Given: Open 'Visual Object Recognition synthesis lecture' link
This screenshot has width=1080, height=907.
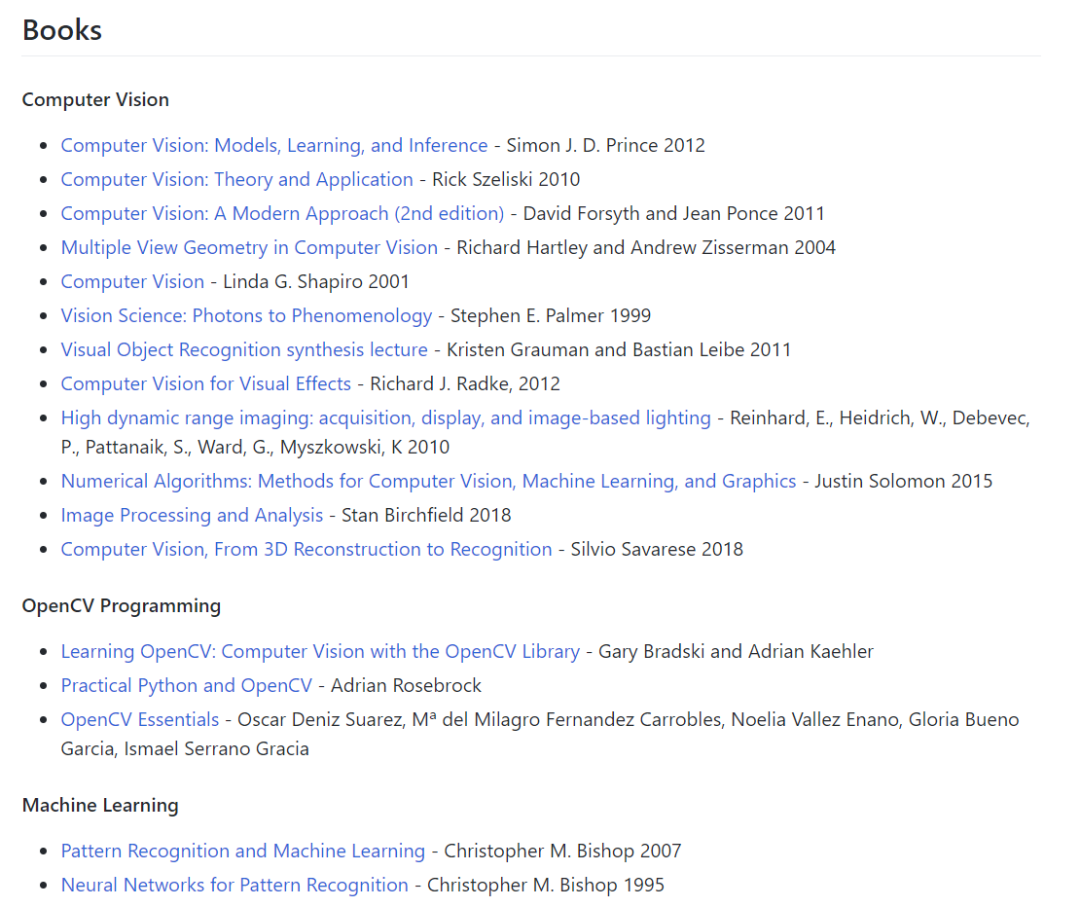Looking at the screenshot, I should [x=245, y=350].
